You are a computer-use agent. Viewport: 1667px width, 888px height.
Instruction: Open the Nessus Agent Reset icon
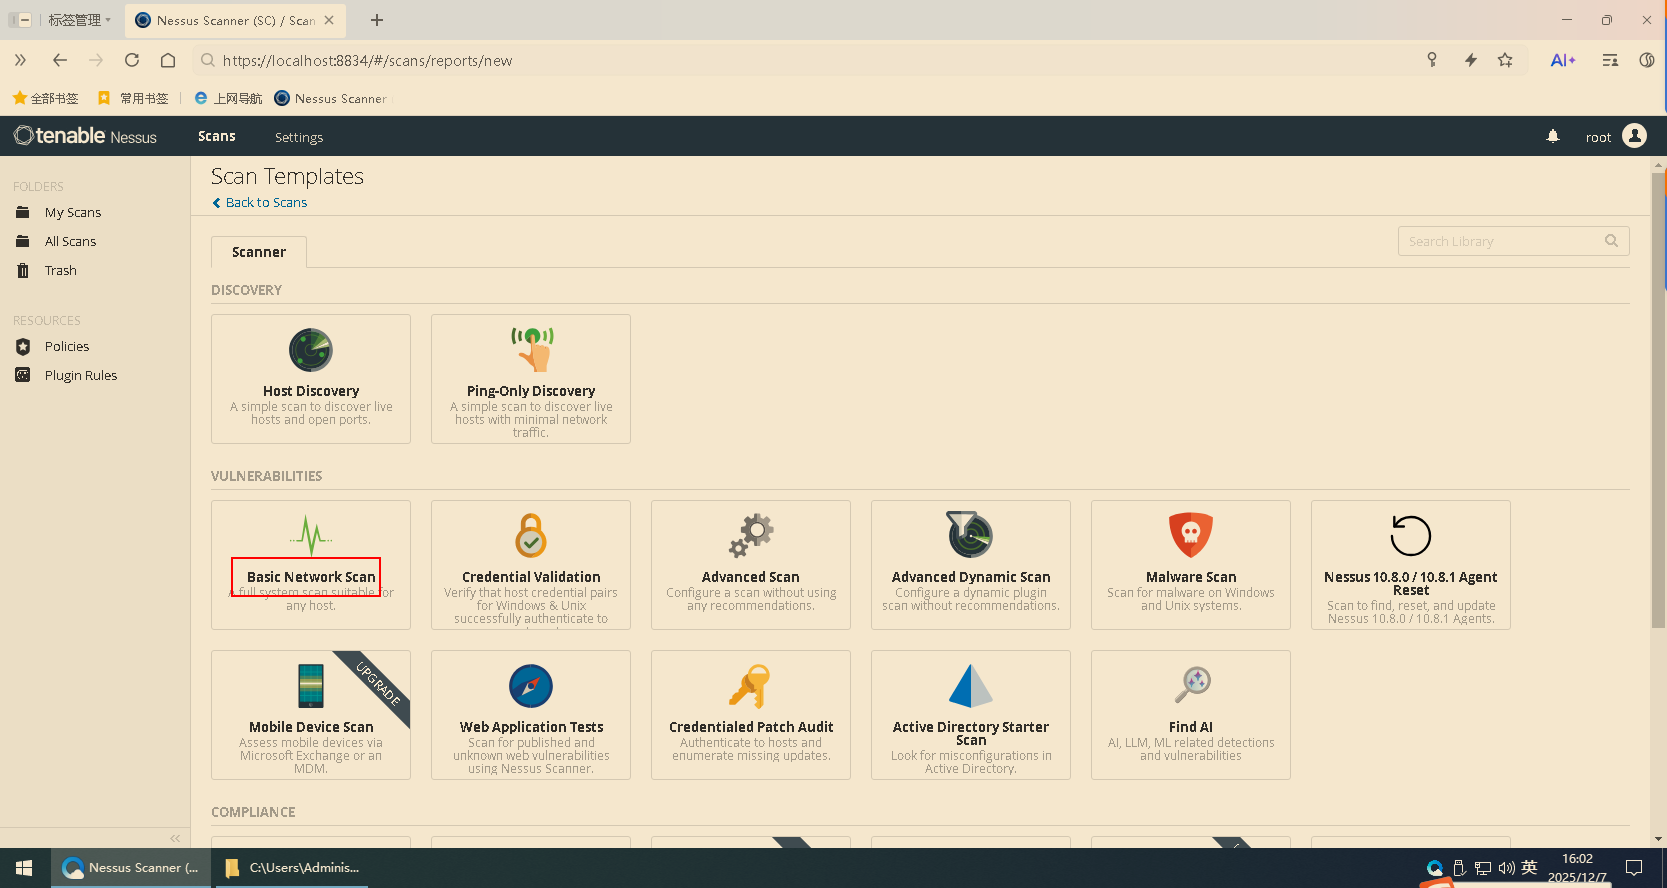click(1410, 536)
